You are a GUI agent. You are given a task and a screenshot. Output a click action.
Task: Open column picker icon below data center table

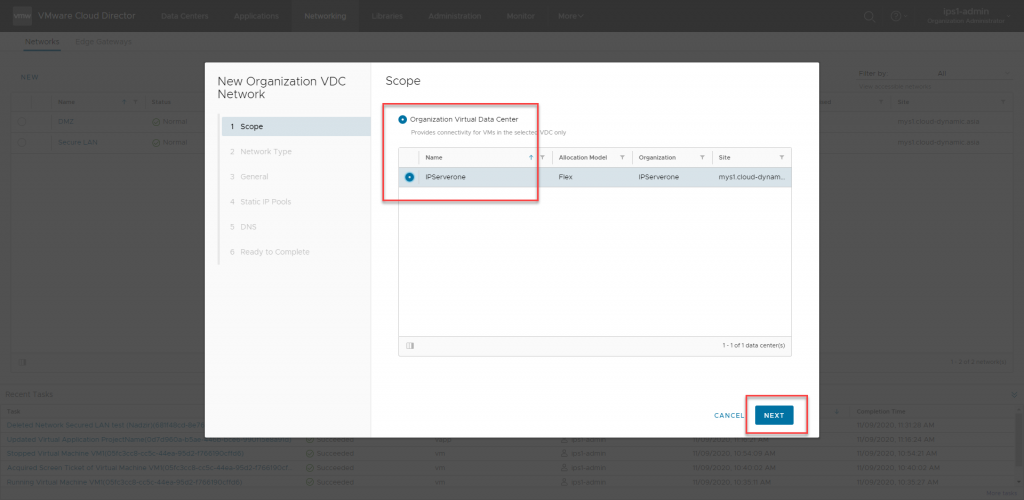coord(410,346)
